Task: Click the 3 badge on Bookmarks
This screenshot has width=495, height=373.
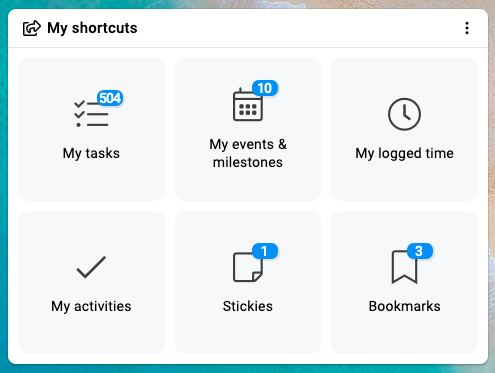Action: click(x=420, y=251)
